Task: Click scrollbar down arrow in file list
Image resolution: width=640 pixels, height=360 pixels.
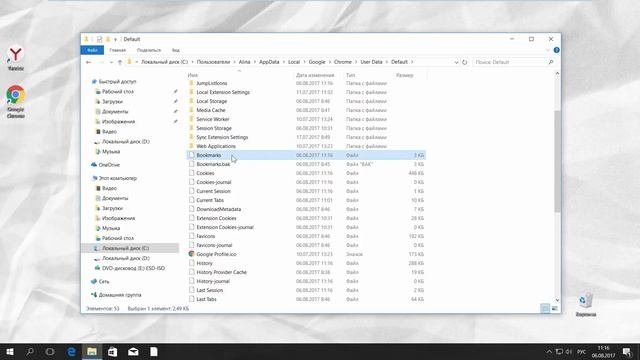Action: [557, 300]
